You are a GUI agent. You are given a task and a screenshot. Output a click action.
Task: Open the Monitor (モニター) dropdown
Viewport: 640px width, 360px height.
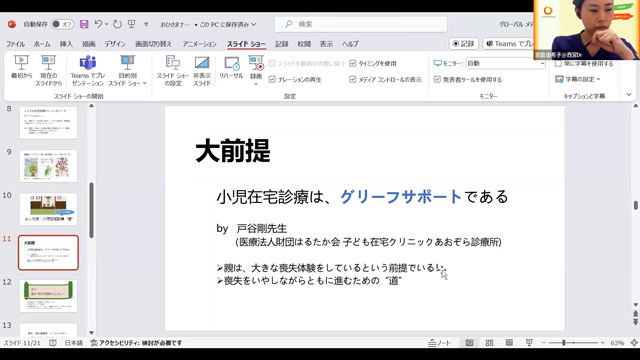click(505, 64)
